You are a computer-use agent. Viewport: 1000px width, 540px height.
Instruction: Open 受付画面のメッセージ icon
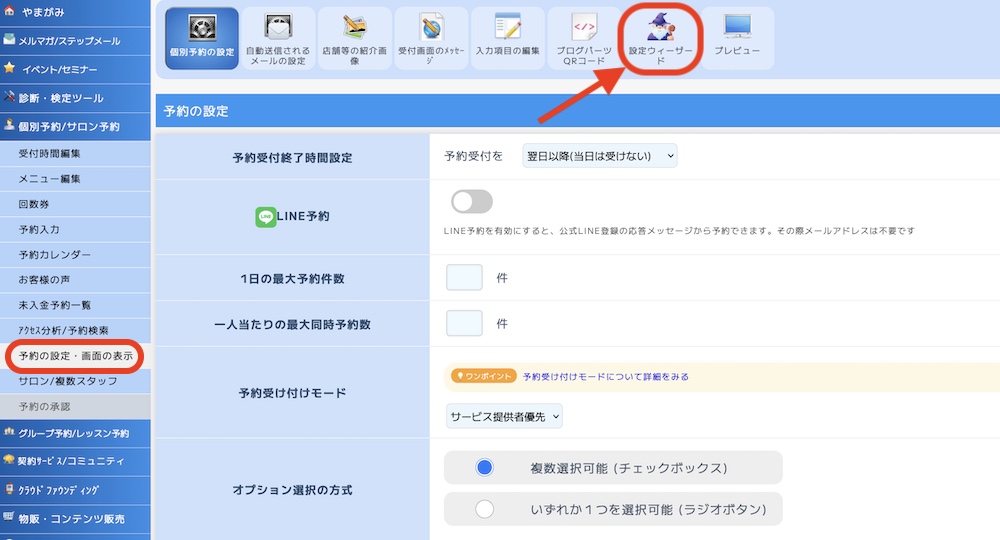[x=430, y=38]
